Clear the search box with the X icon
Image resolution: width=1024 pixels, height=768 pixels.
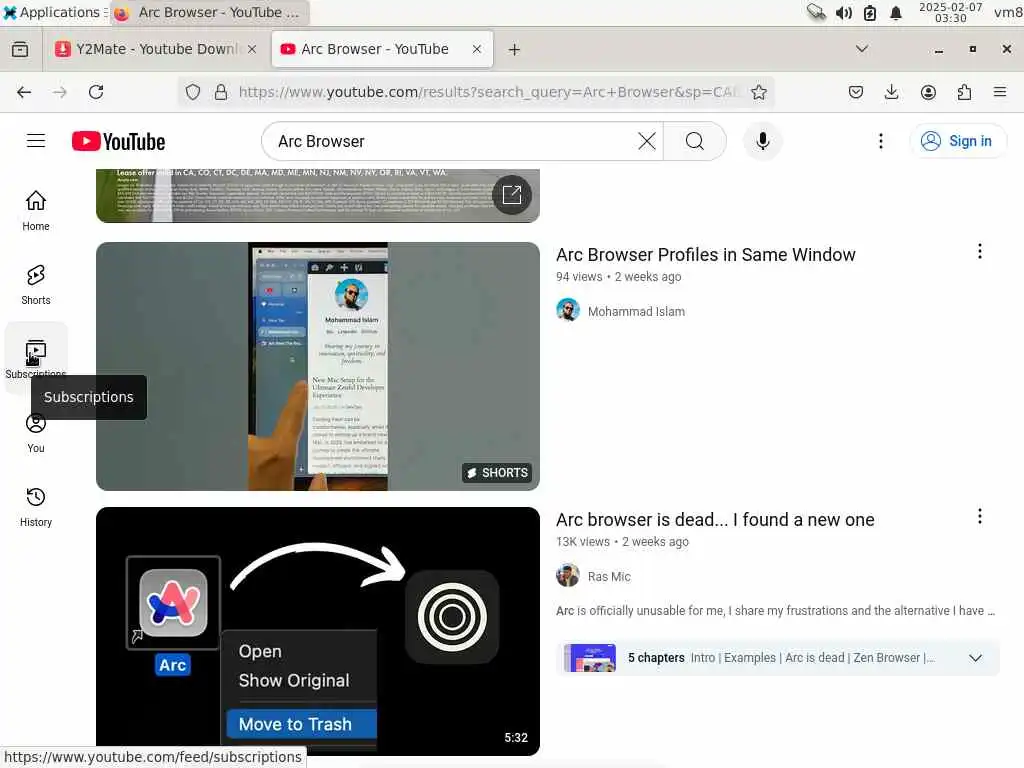[x=647, y=141]
